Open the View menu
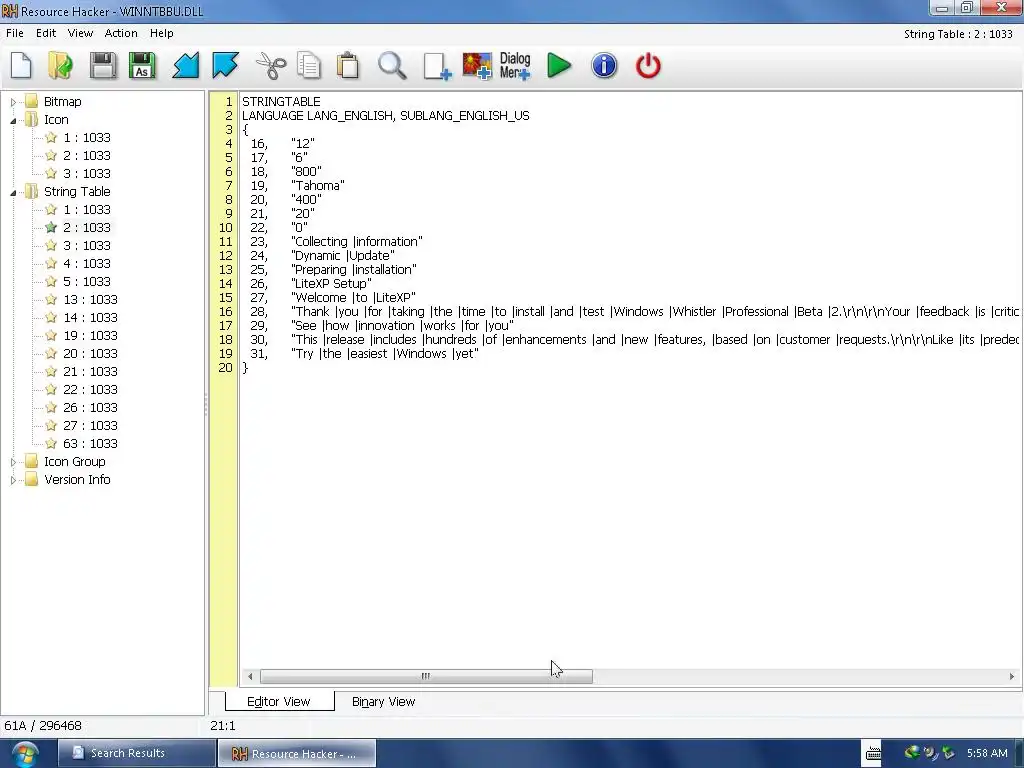The image size is (1024, 768). pos(80,33)
